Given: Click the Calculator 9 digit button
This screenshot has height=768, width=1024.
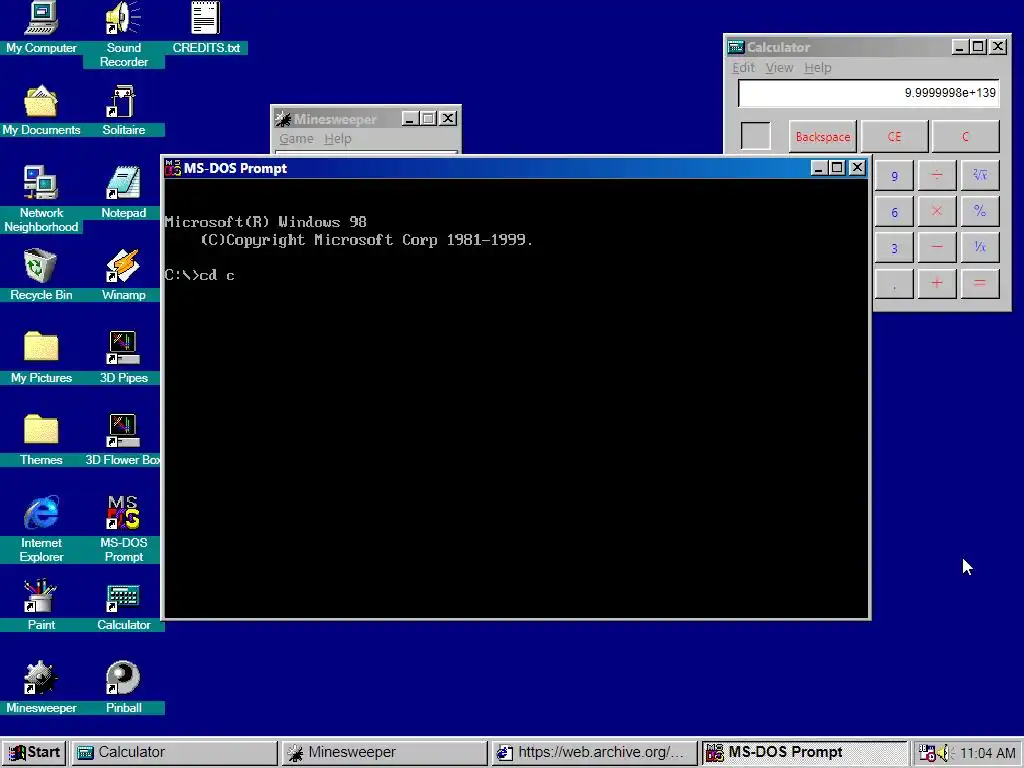Looking at the screenshot, I should click(x=894, y=176).
